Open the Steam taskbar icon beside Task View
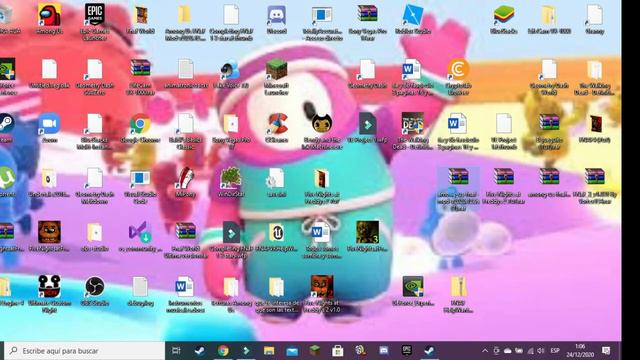640x360 pixels. 200,351
